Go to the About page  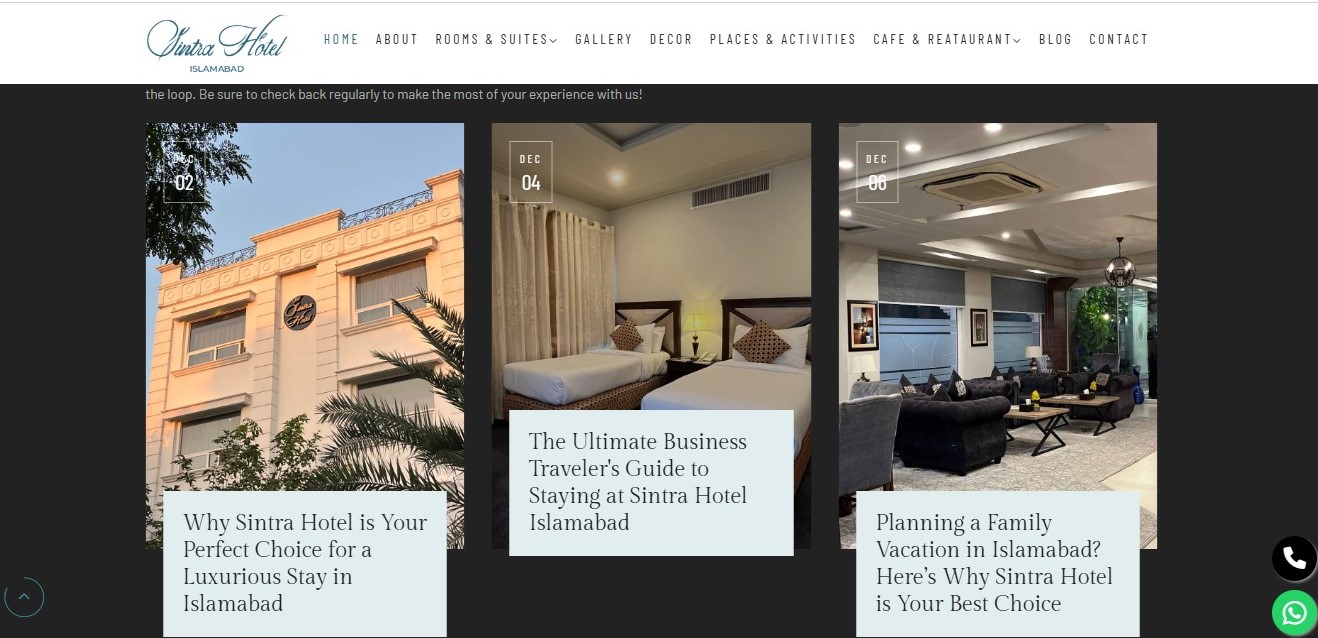tap(397, 39)
